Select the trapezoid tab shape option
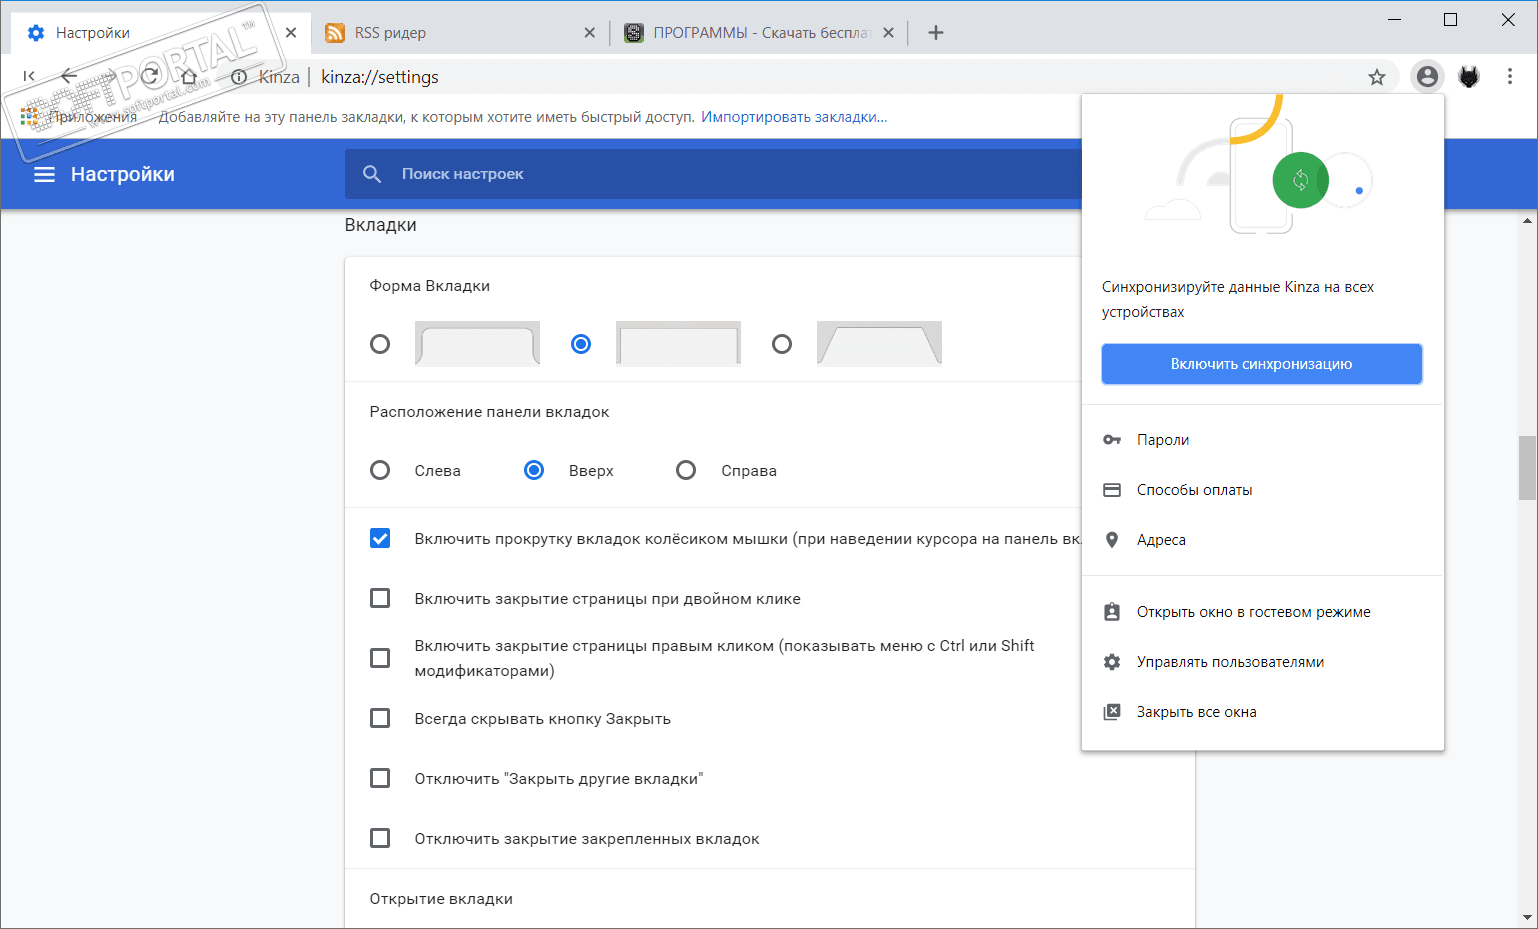Screen dimensions: 1538x929 782,344
